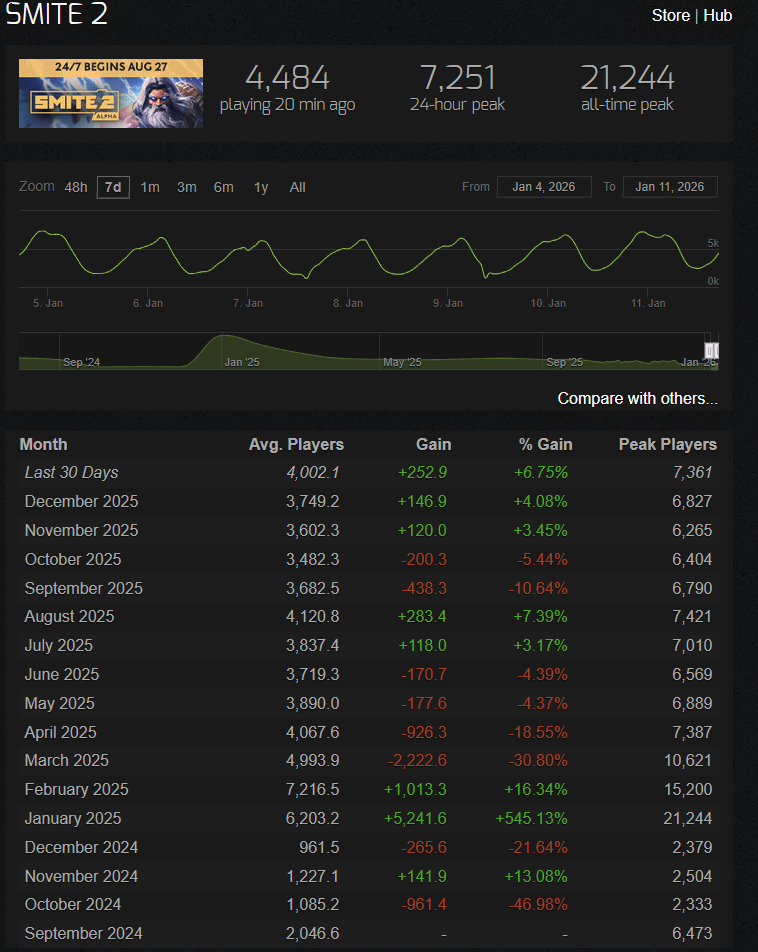Click the +6.75% gain value

(541, 472)
